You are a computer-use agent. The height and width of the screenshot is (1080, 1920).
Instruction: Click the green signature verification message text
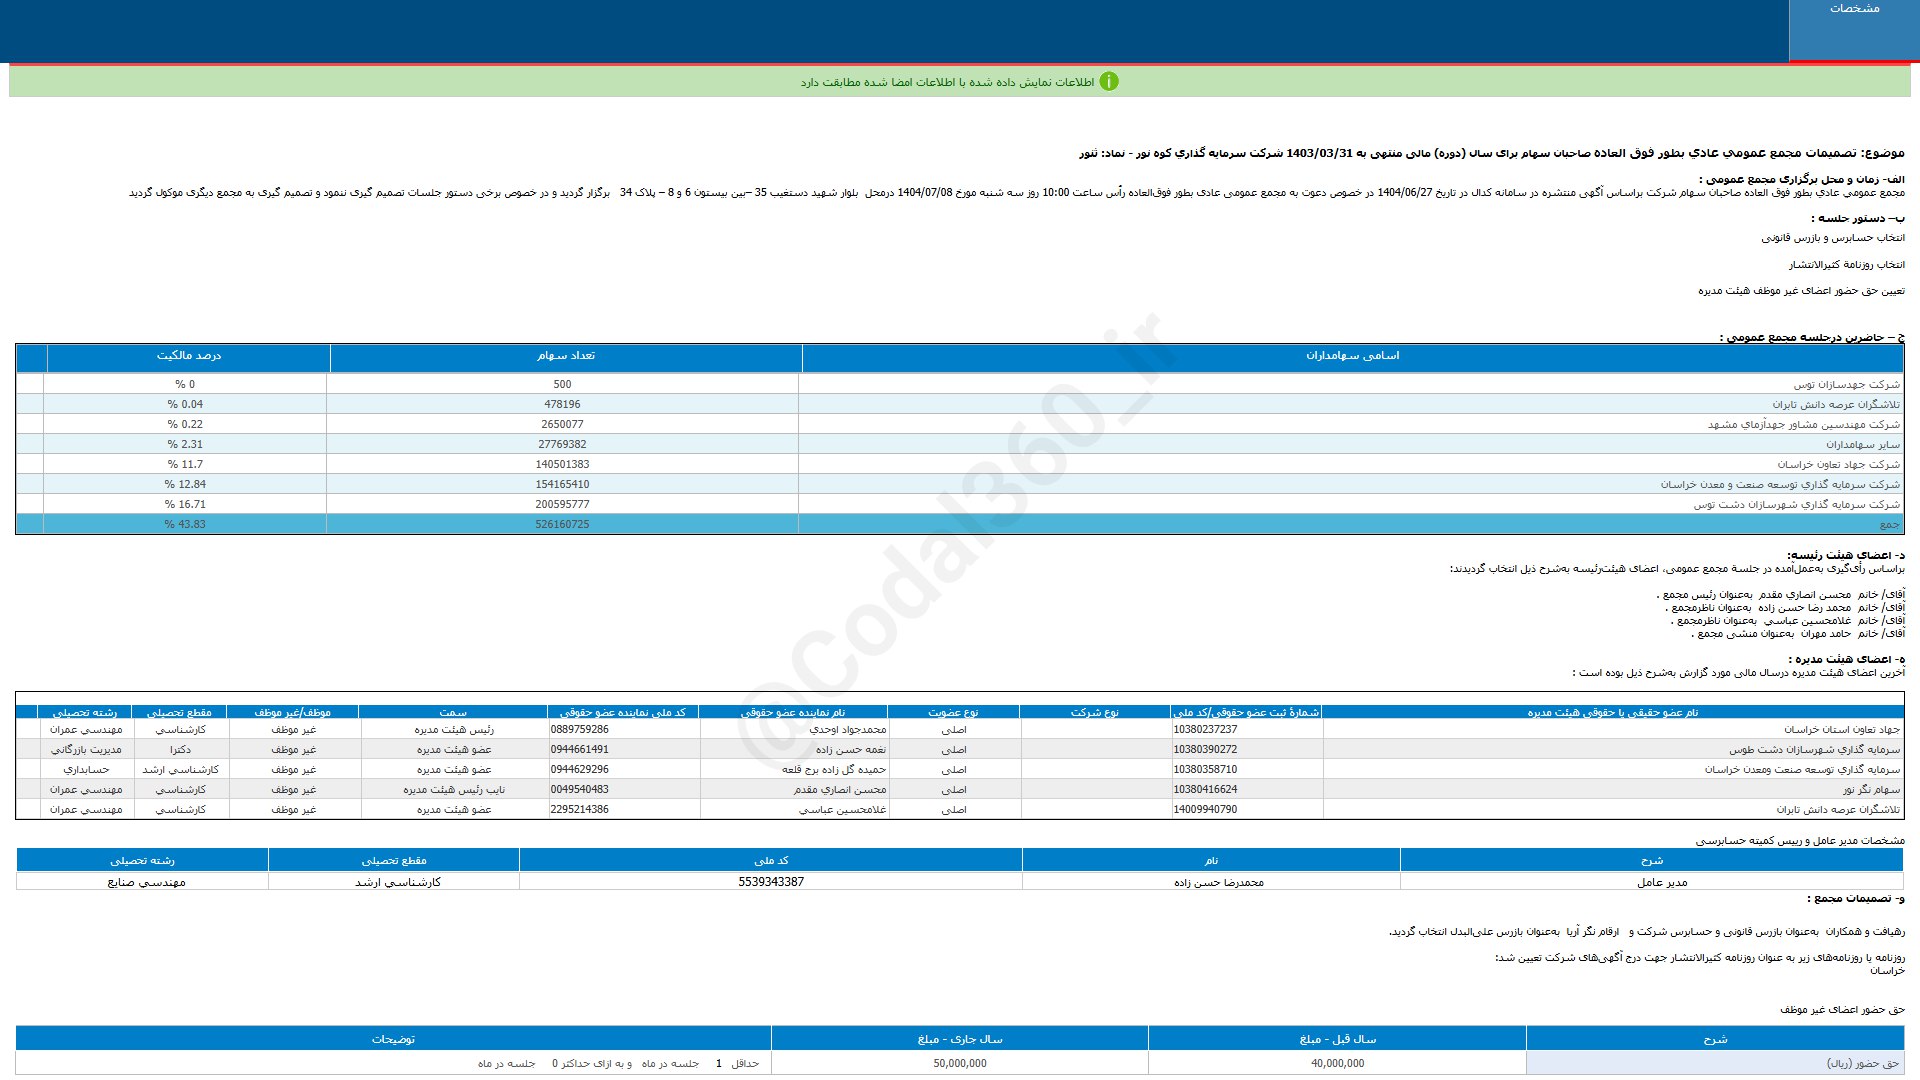coord(946,82)
